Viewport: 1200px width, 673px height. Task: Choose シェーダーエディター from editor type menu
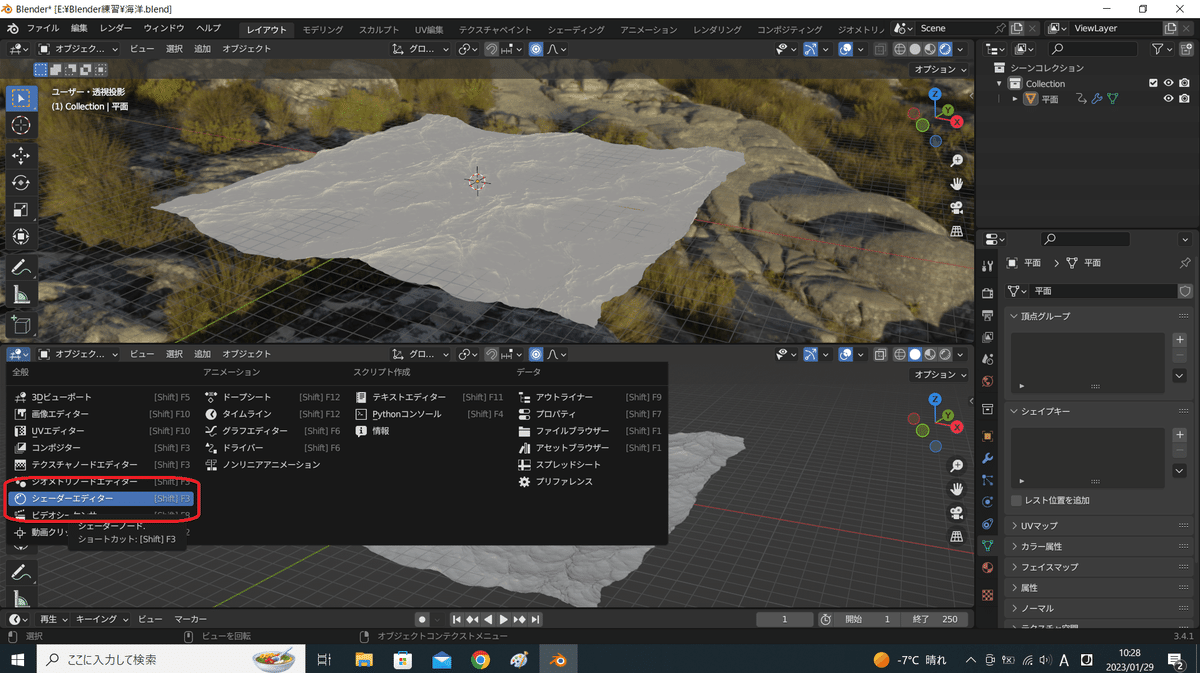pos(100,498)
